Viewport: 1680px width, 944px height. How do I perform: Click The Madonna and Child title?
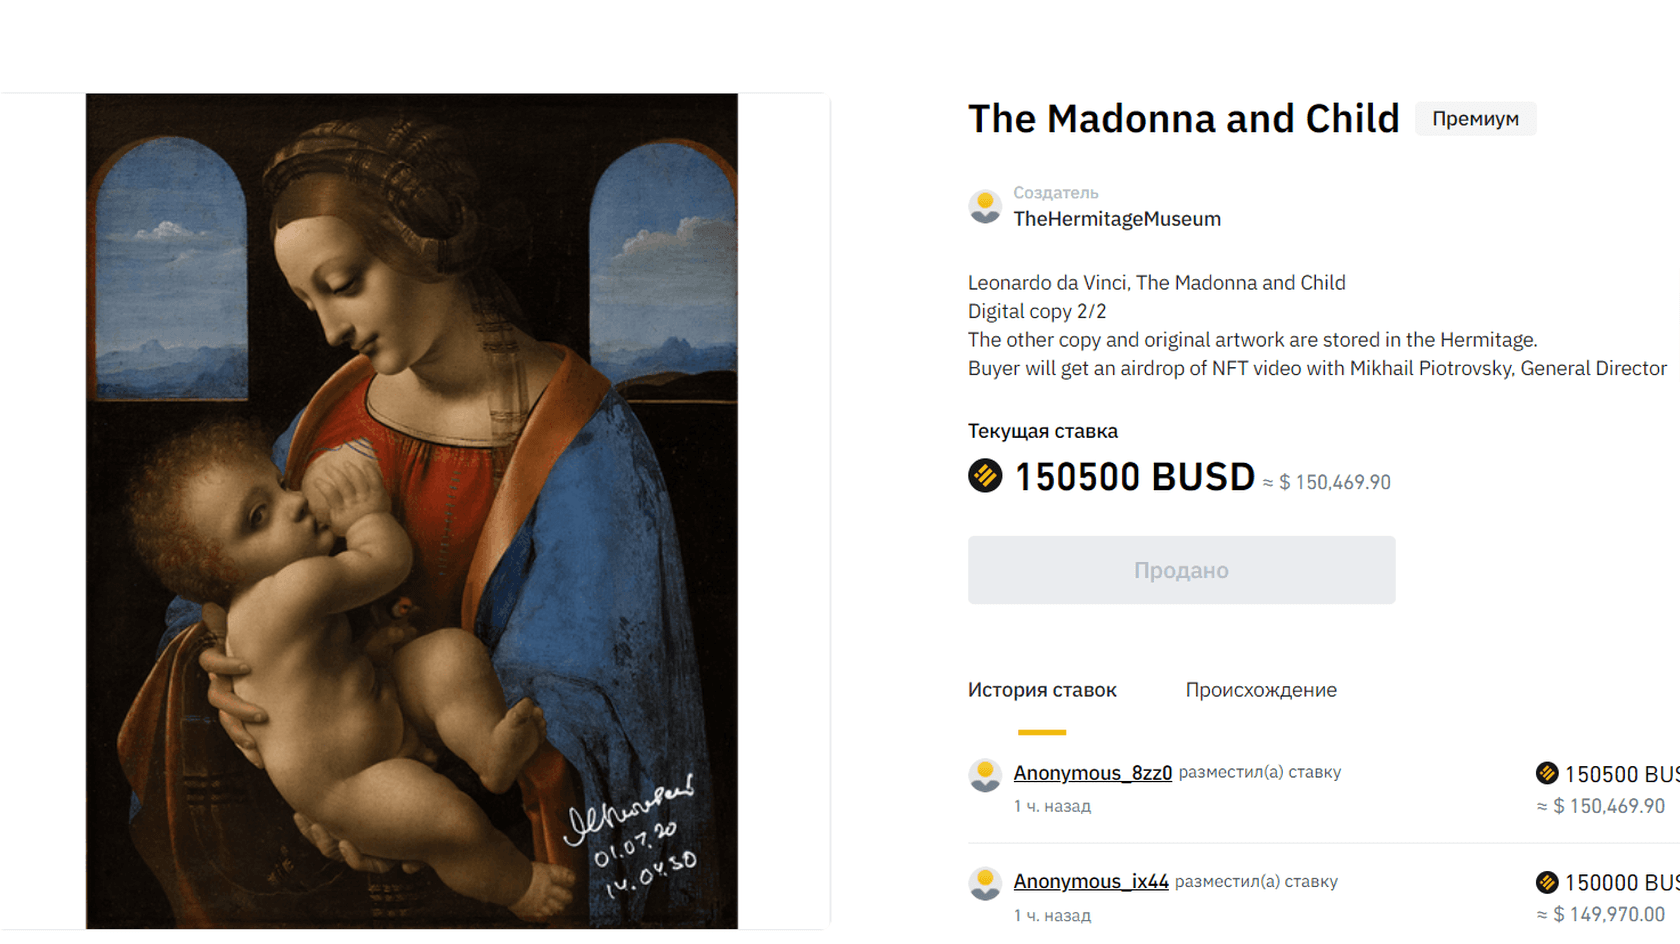(x=1183, y=119)
